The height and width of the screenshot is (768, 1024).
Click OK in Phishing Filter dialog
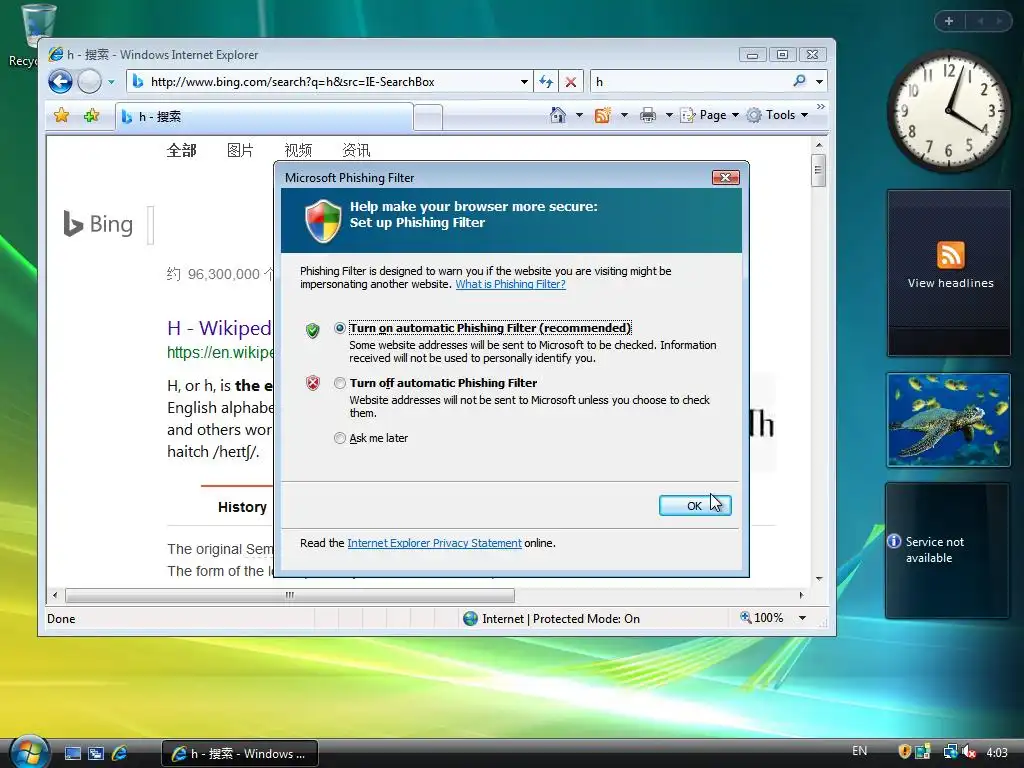(695, 505)
